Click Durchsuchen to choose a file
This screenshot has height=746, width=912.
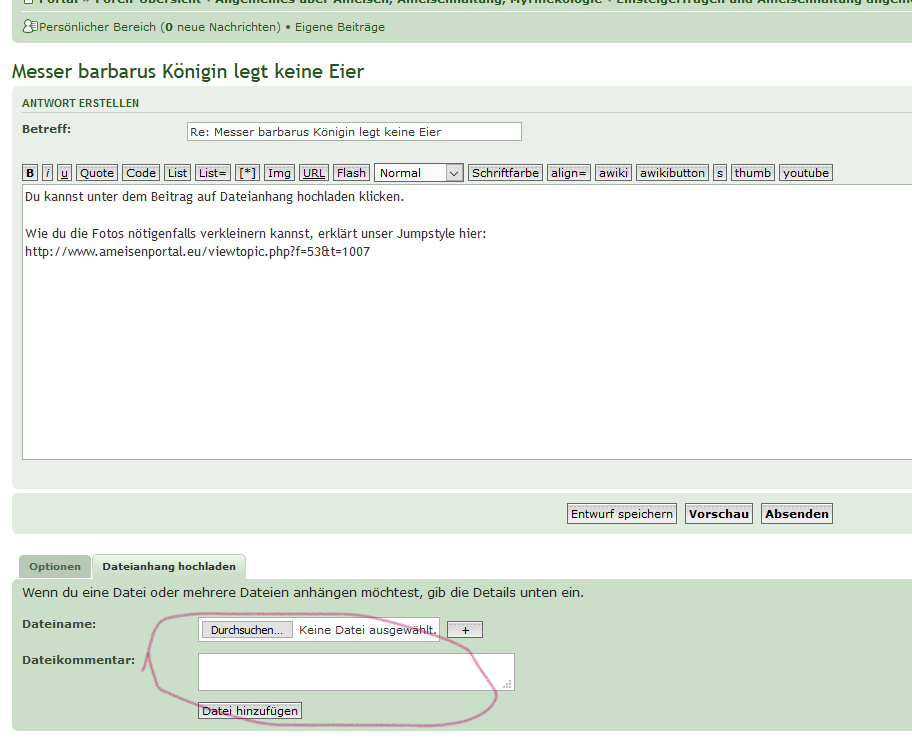(x=247, y=630)
